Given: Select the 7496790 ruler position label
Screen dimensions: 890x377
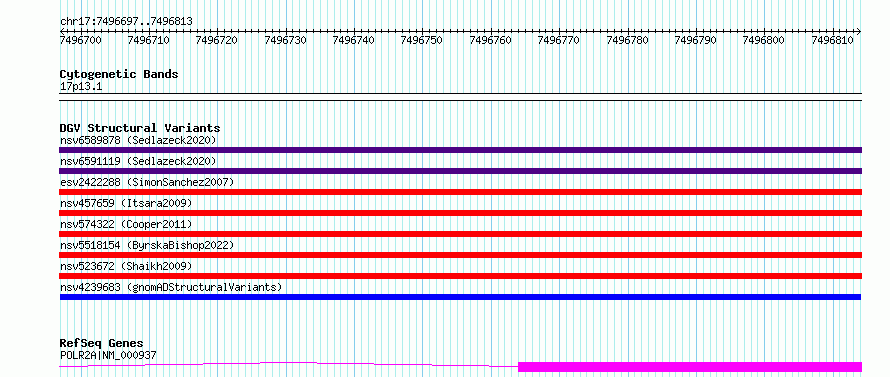Looking at the screenshot, I should pyautogui.click(x=695, y=40).
